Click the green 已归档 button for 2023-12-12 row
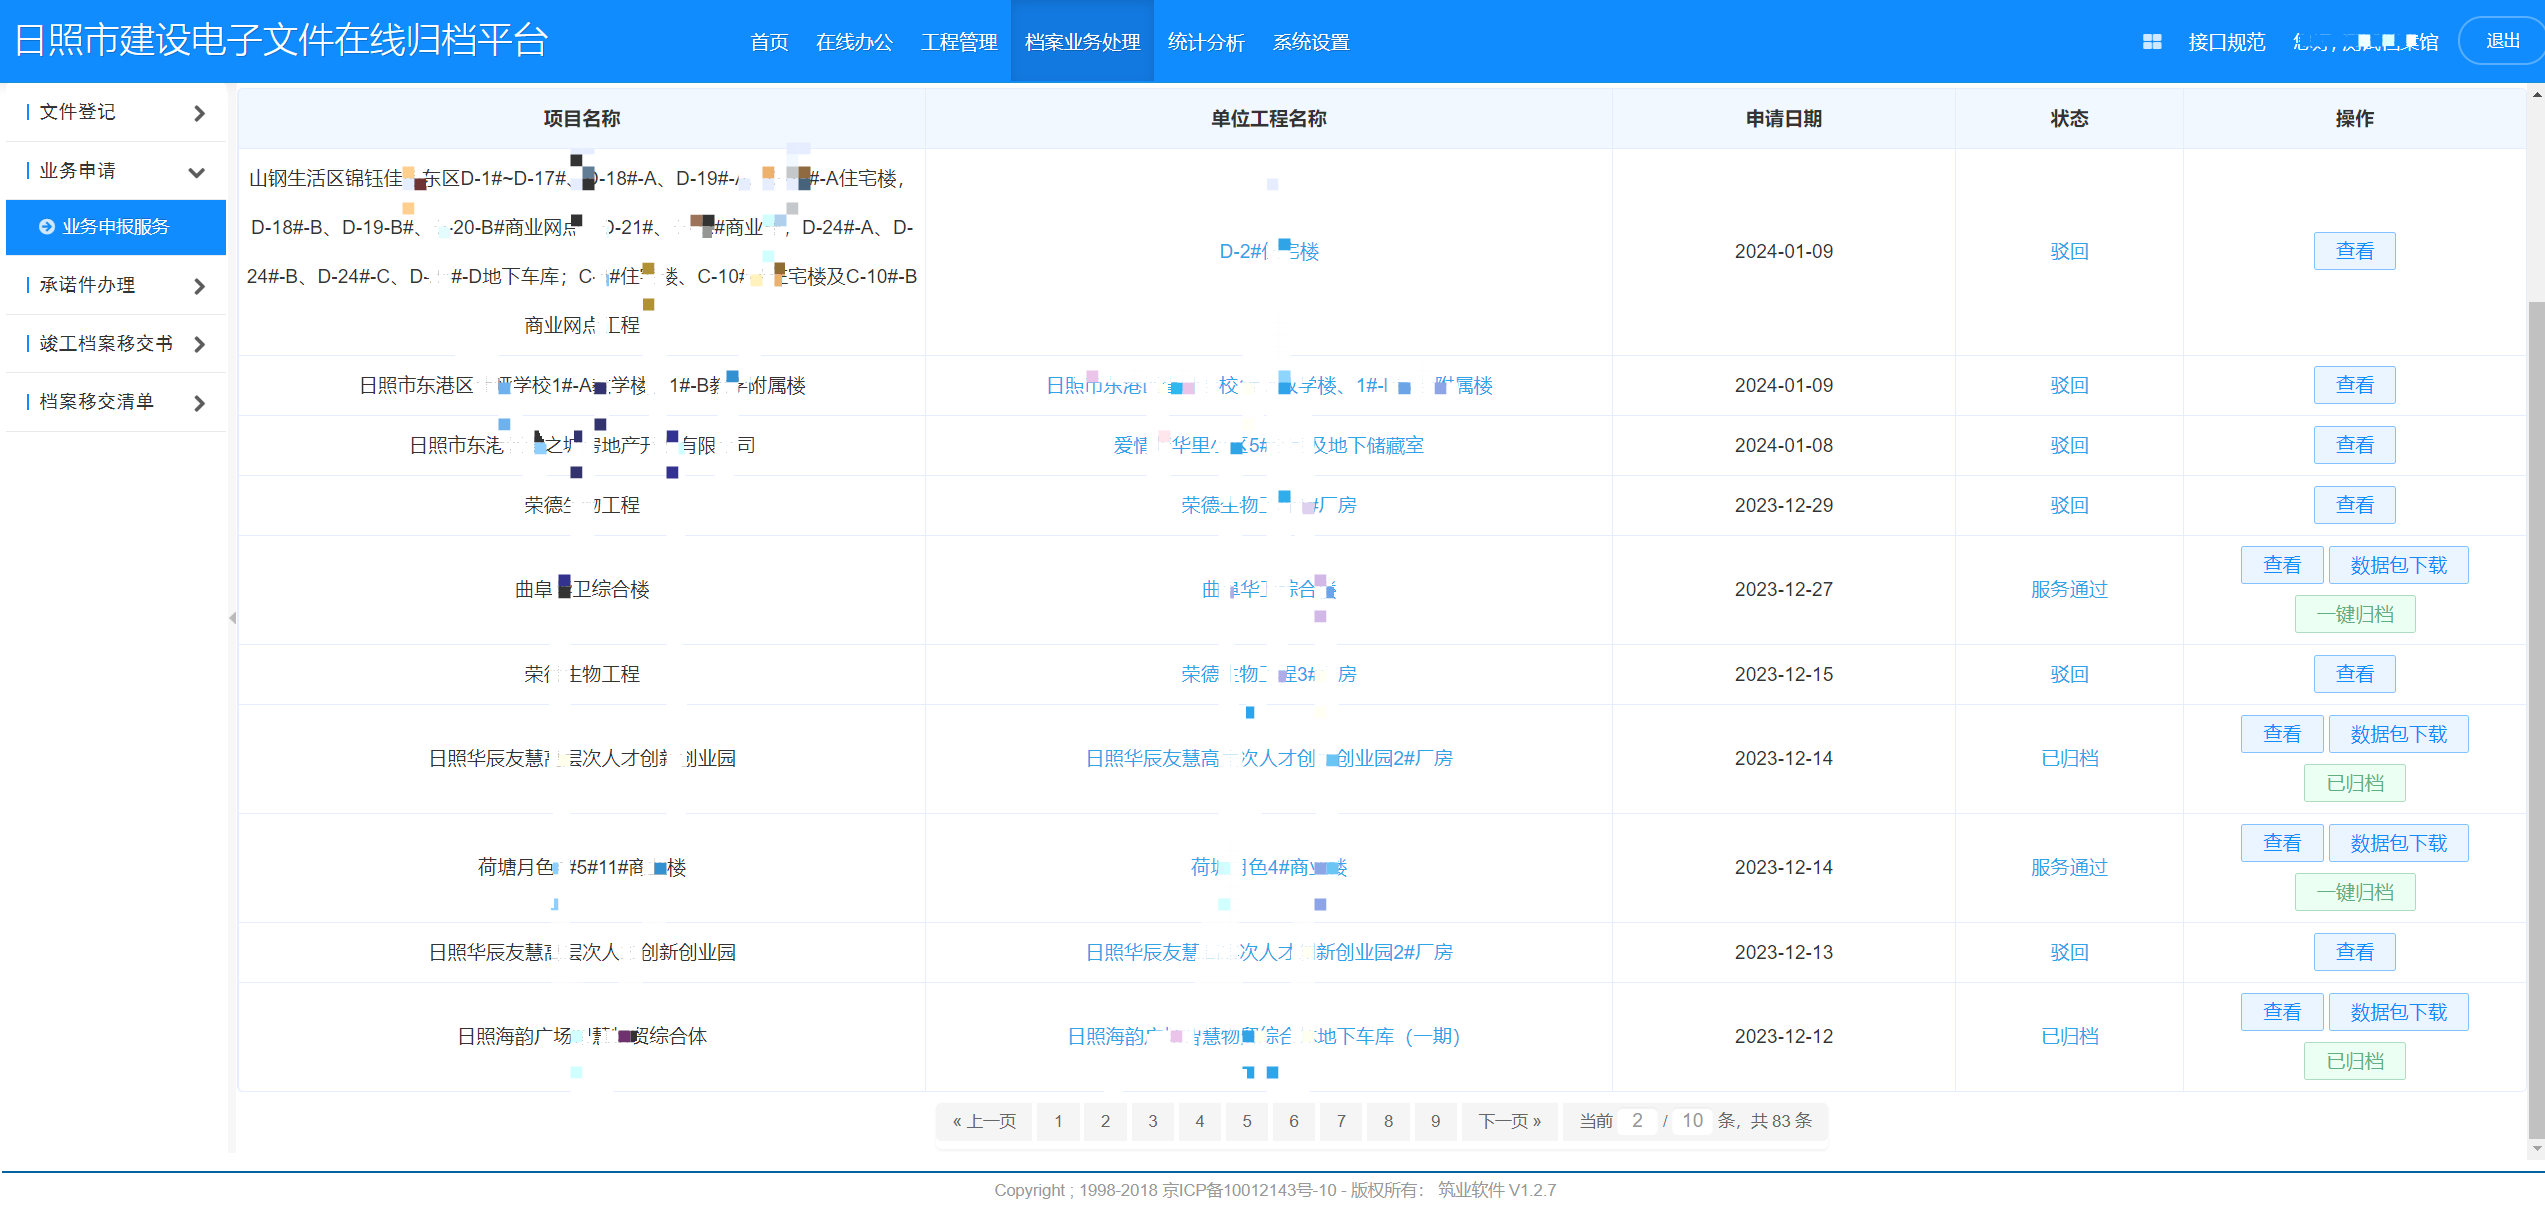The height and width of the screenshot is (1216, 2545). coord(2354,1061)
